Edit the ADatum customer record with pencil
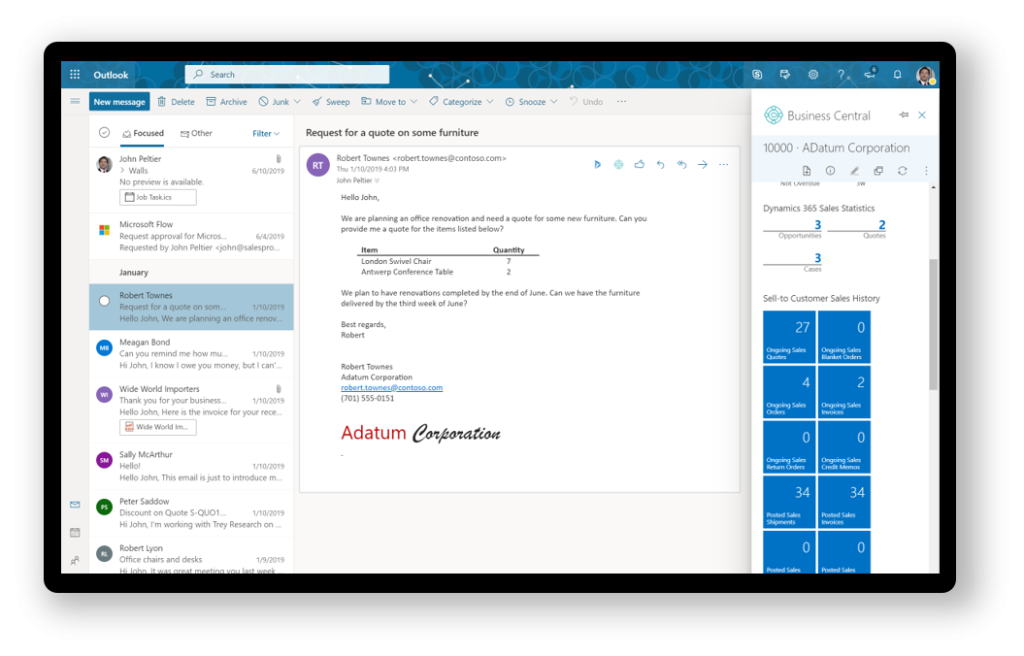 point(854,171)
